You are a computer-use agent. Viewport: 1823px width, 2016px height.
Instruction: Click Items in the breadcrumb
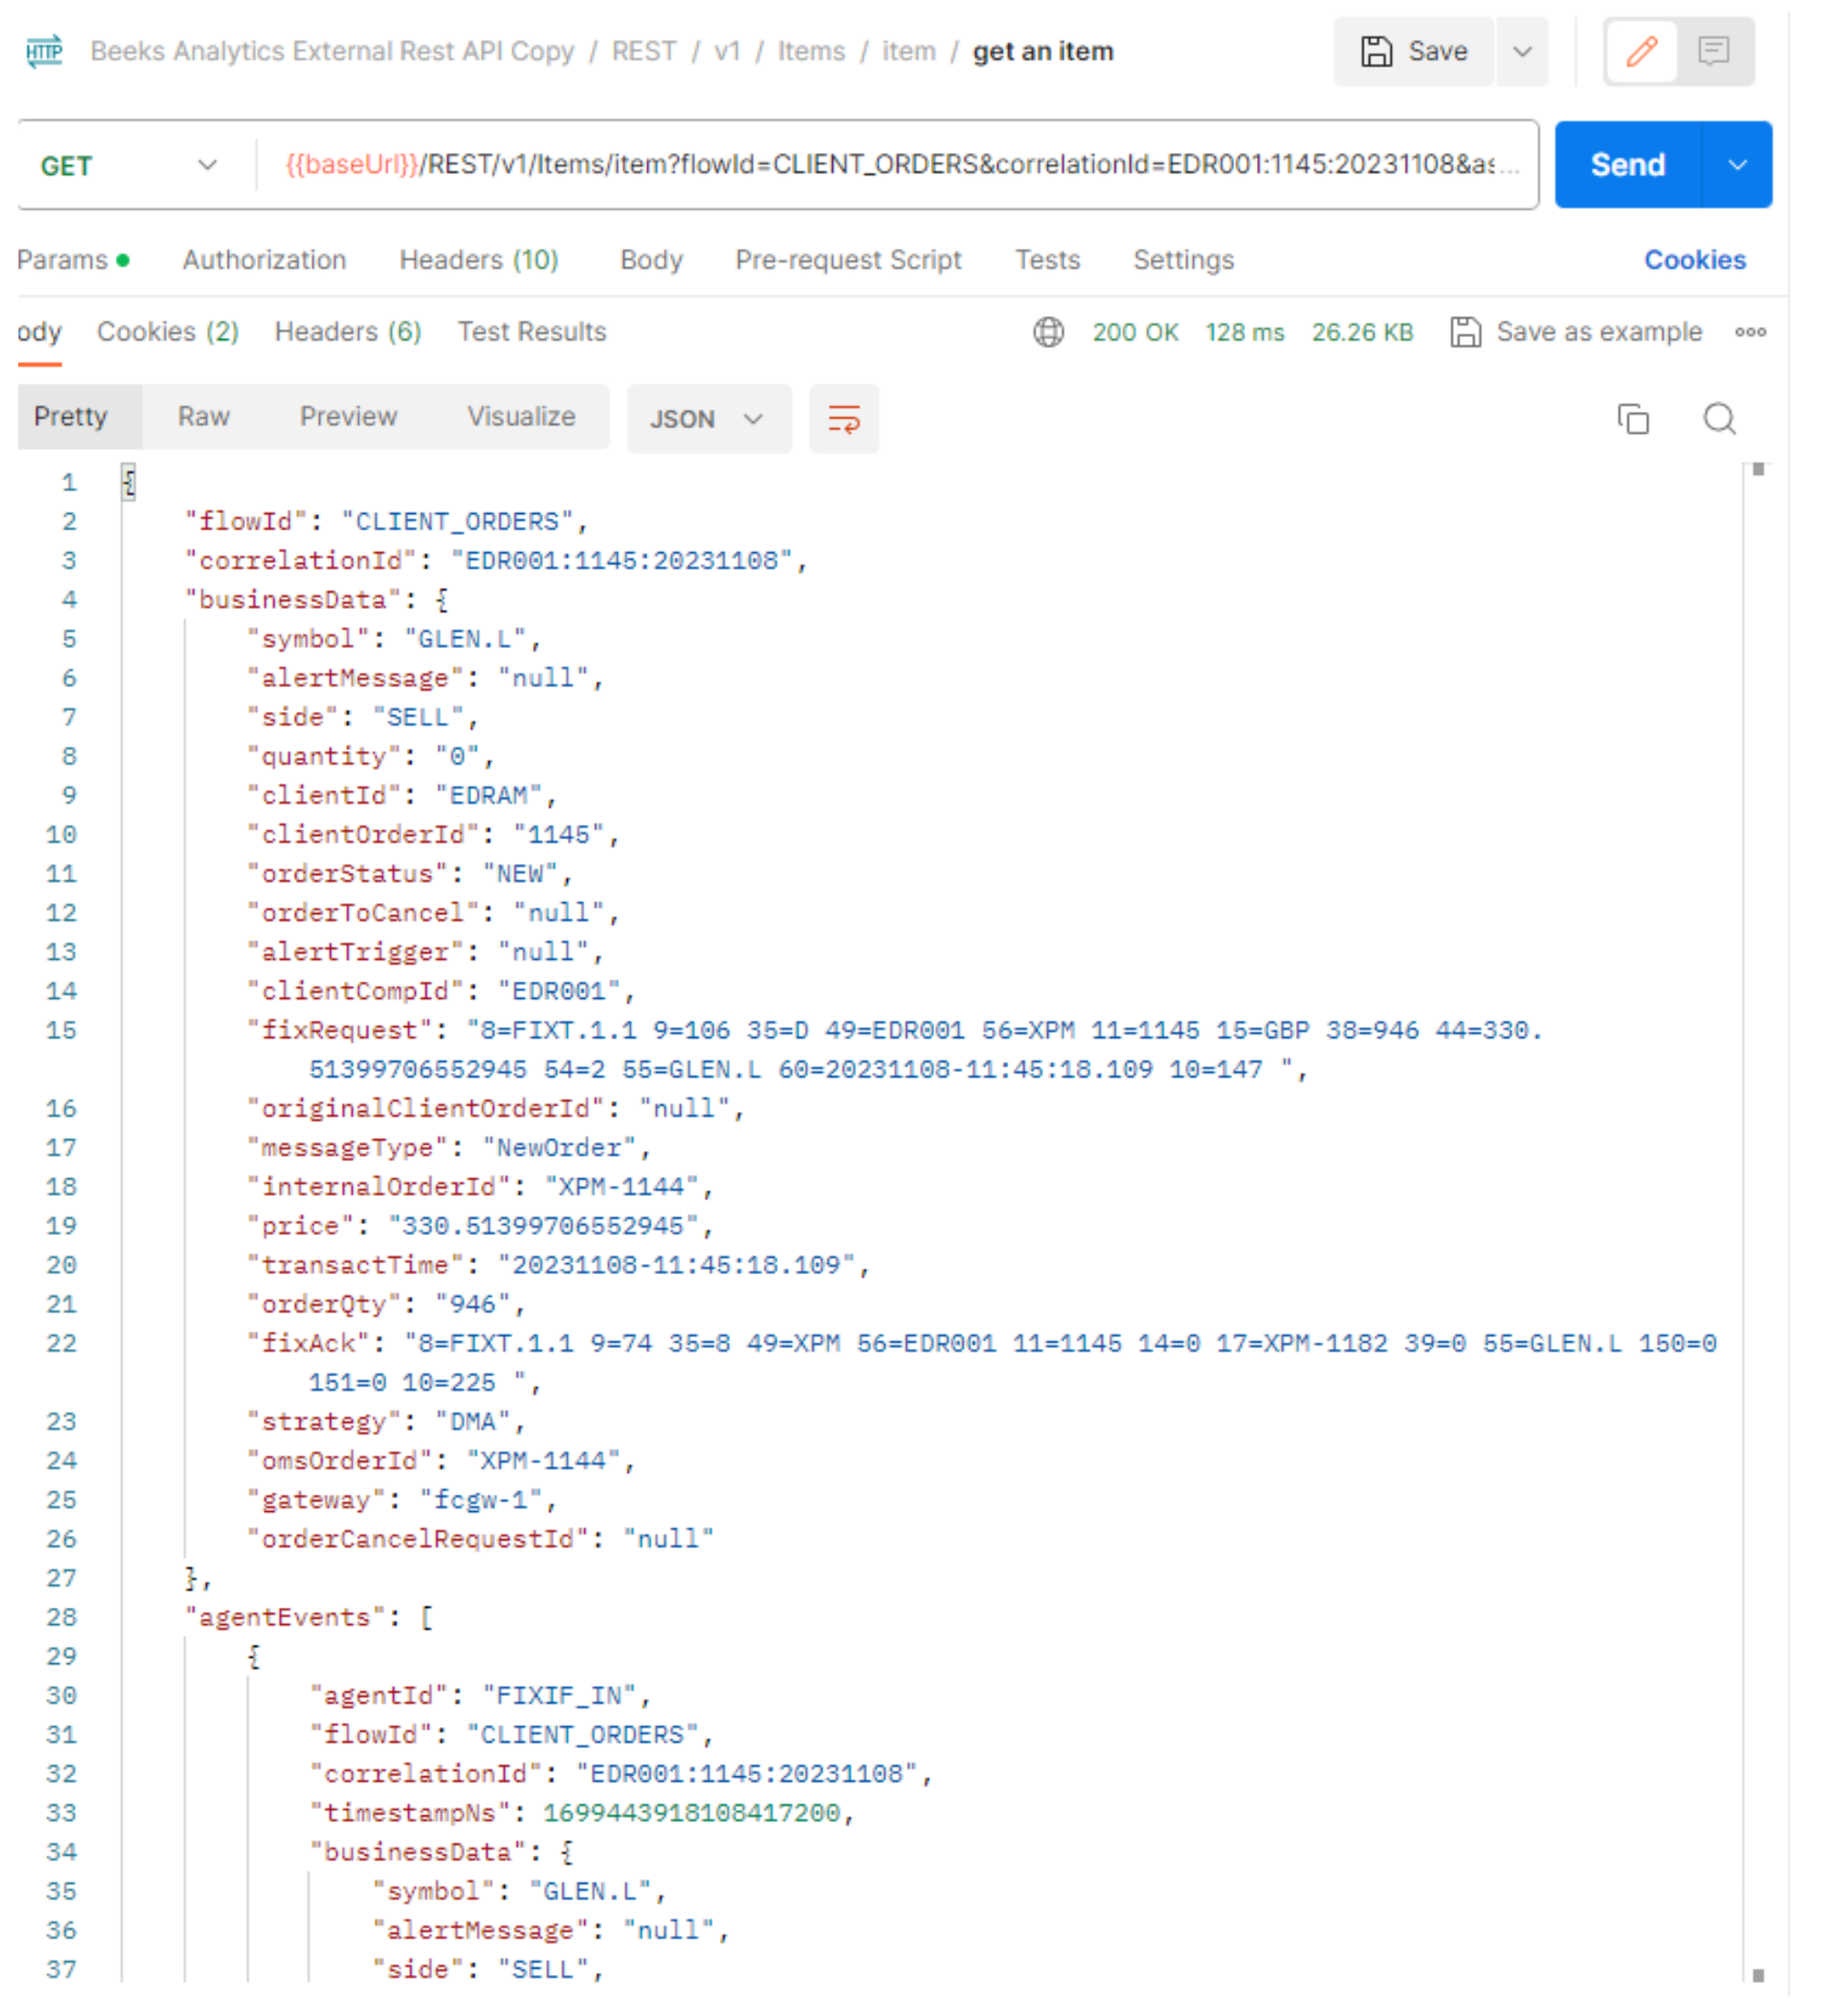coord(811,51)
